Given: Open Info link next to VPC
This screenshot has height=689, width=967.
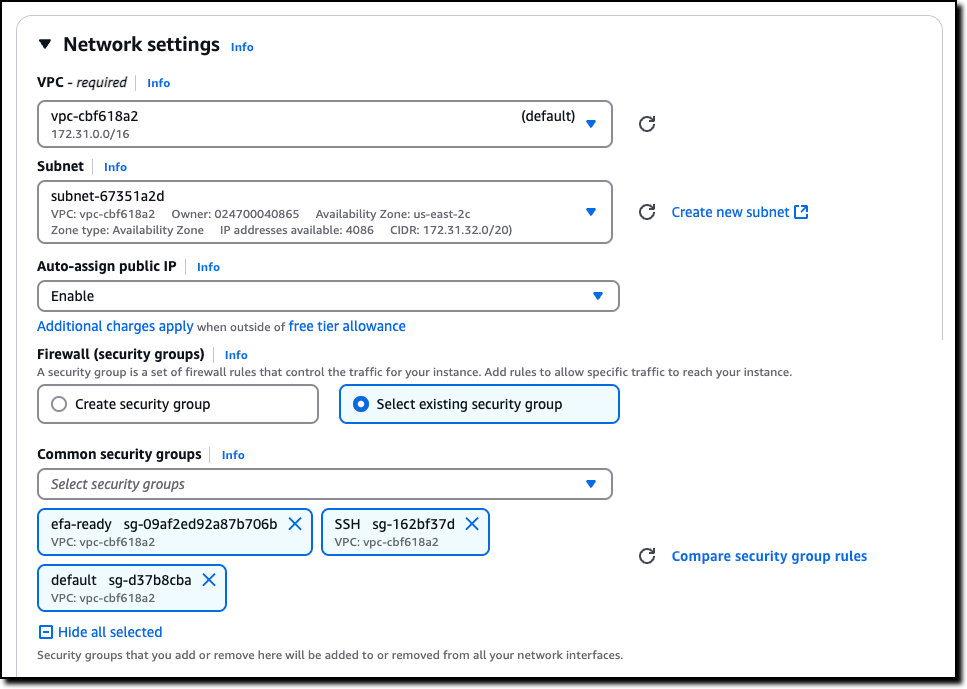Looking at the screenshot, I should point(158,83).
